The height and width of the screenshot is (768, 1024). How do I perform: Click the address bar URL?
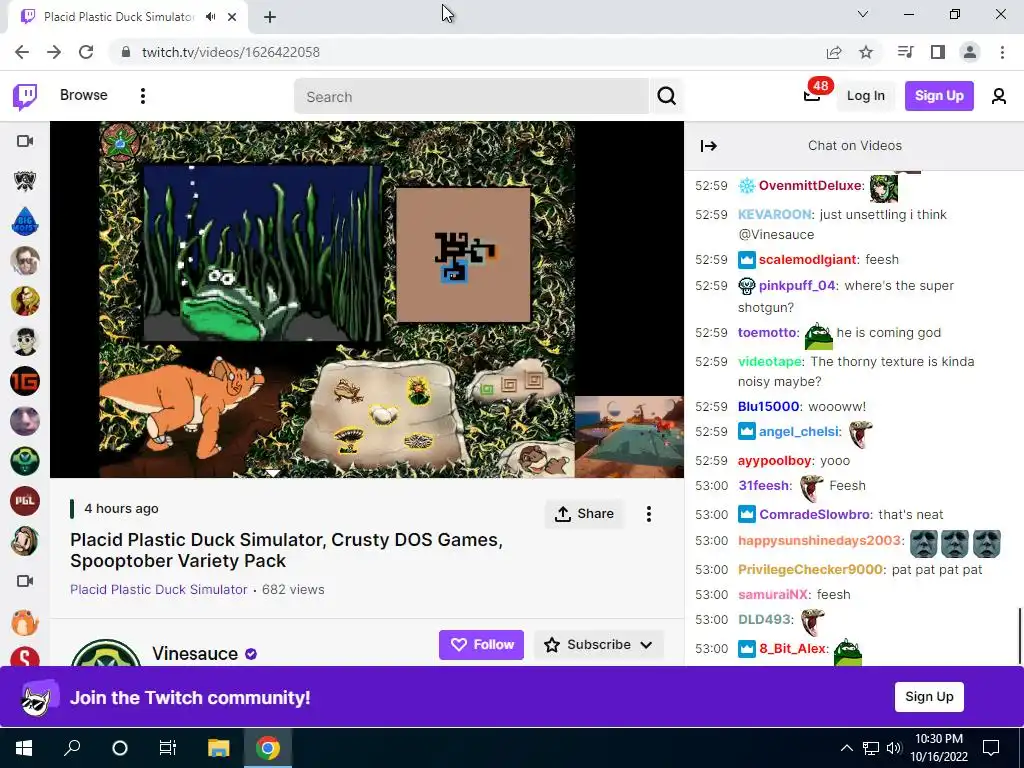pos(231,52)
